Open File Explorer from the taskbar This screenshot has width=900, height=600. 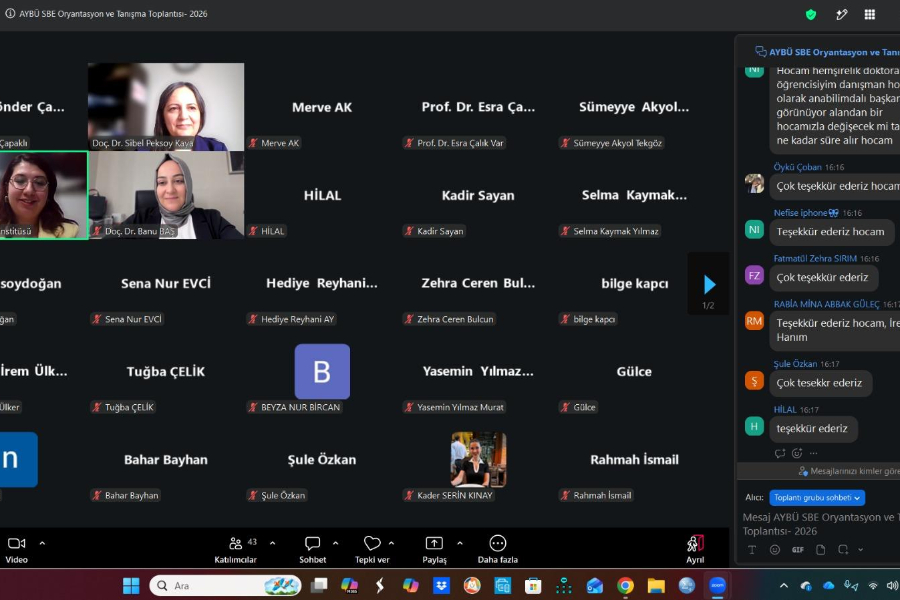[656, 586]
